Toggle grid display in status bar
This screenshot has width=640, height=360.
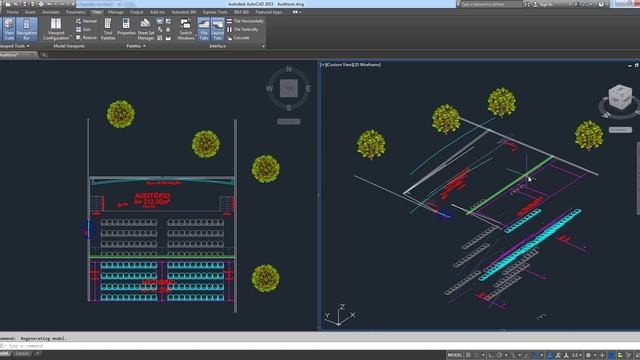(469, 355)
